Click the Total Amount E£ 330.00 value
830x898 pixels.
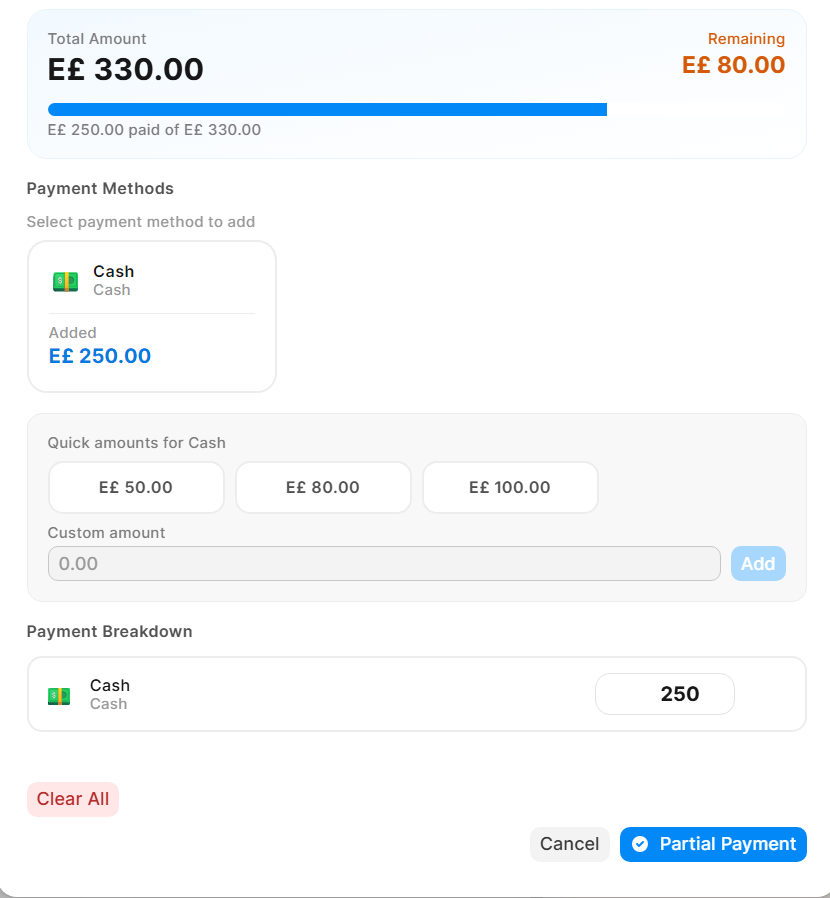coord(126,70)
